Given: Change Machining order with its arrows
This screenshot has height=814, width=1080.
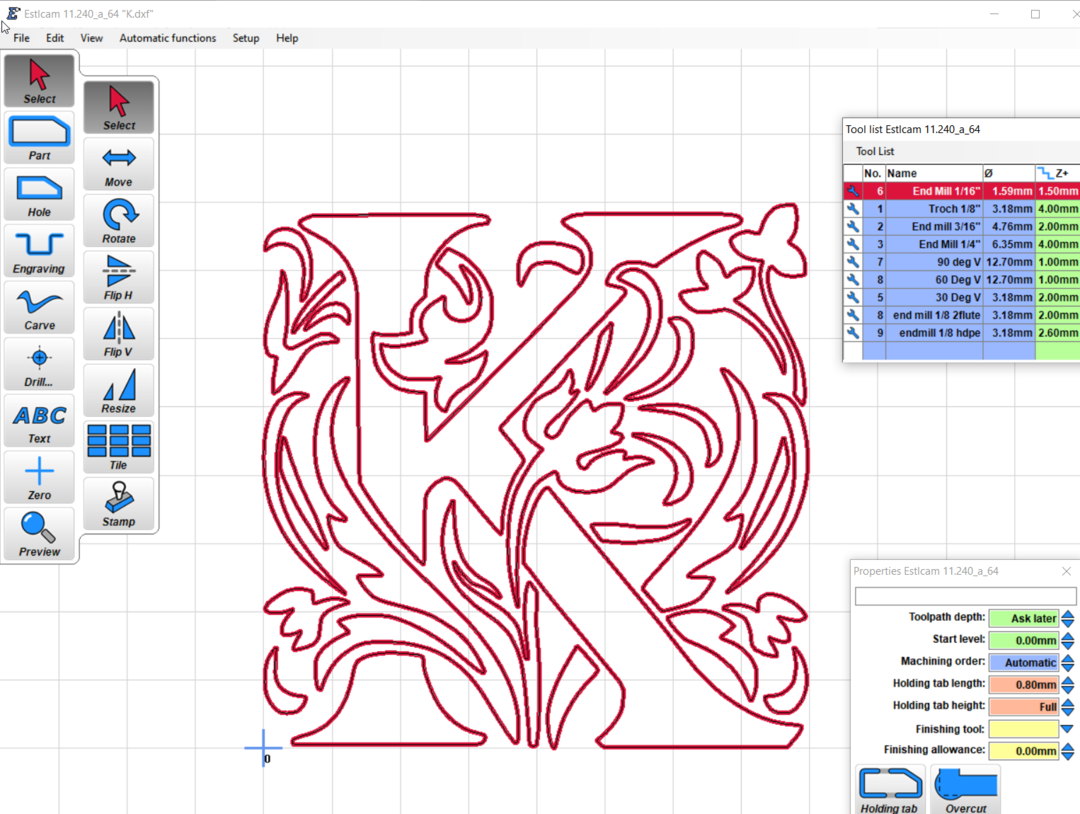Looking at the screenshot, I should coord(1068,663).
